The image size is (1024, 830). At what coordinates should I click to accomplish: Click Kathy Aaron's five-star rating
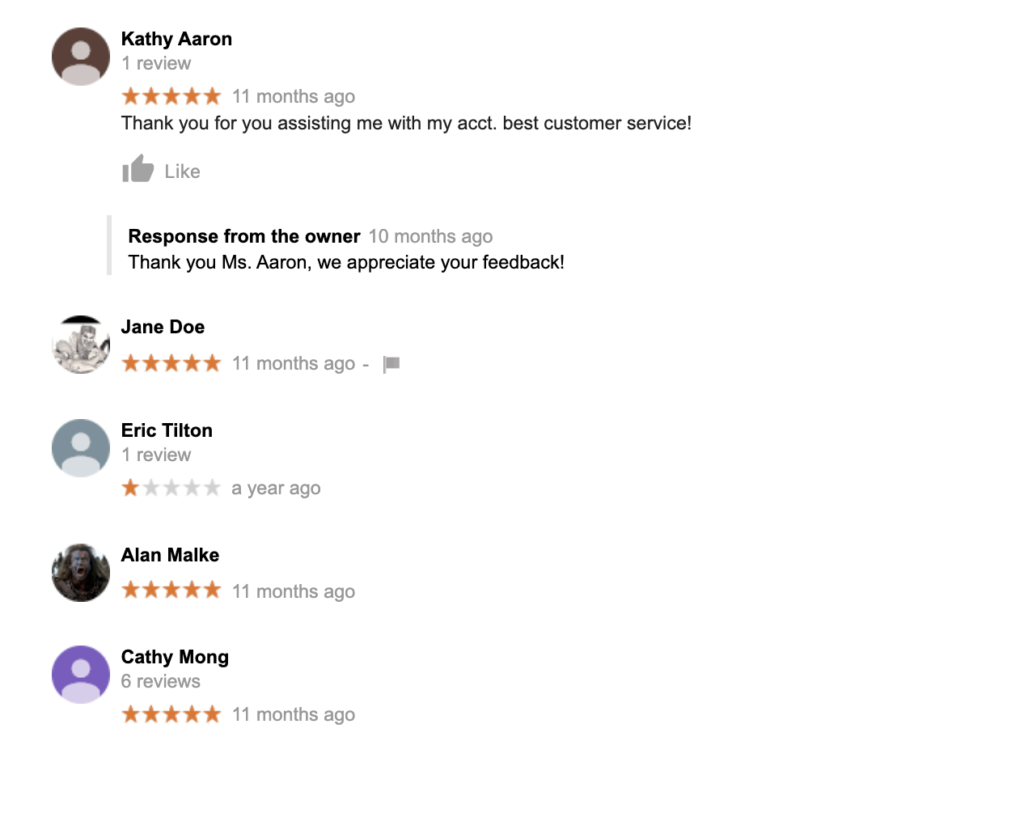pos(171,96)
